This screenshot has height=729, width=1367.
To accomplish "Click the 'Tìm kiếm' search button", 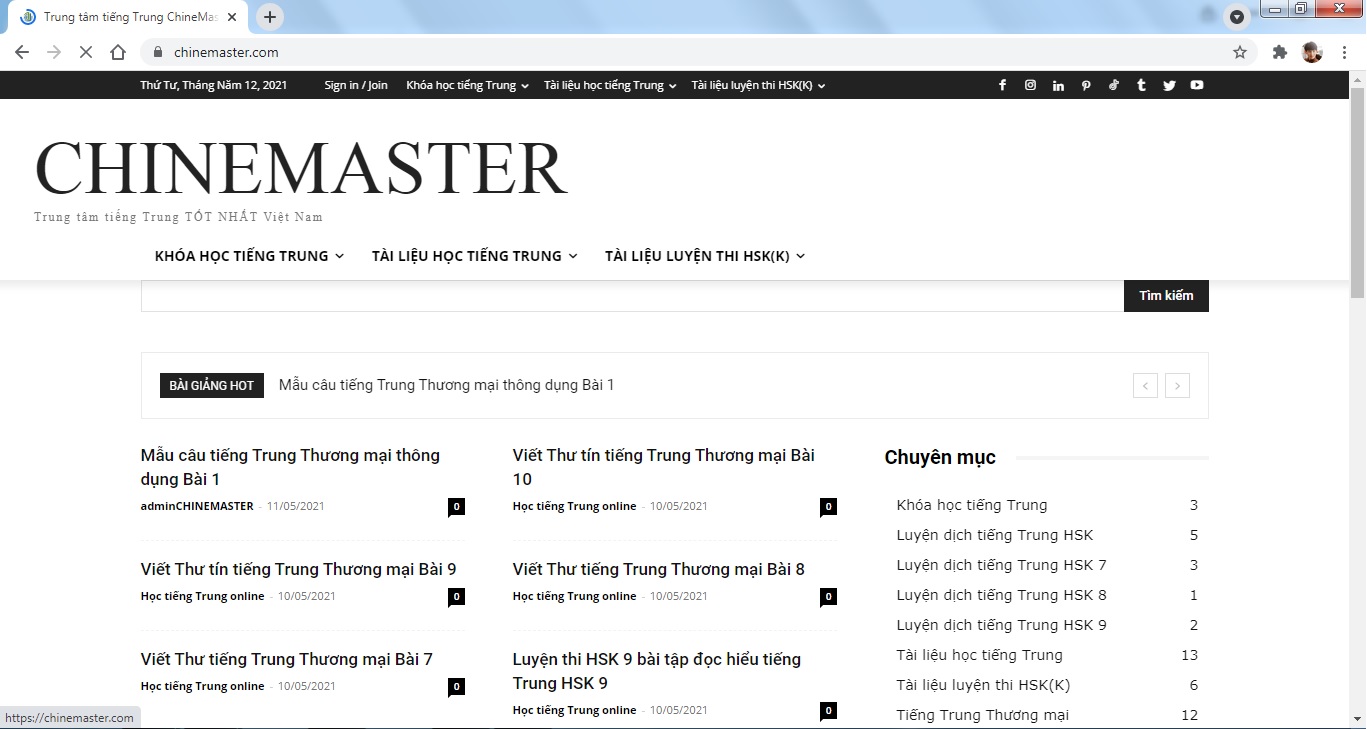I will [x=1166, y=296].
